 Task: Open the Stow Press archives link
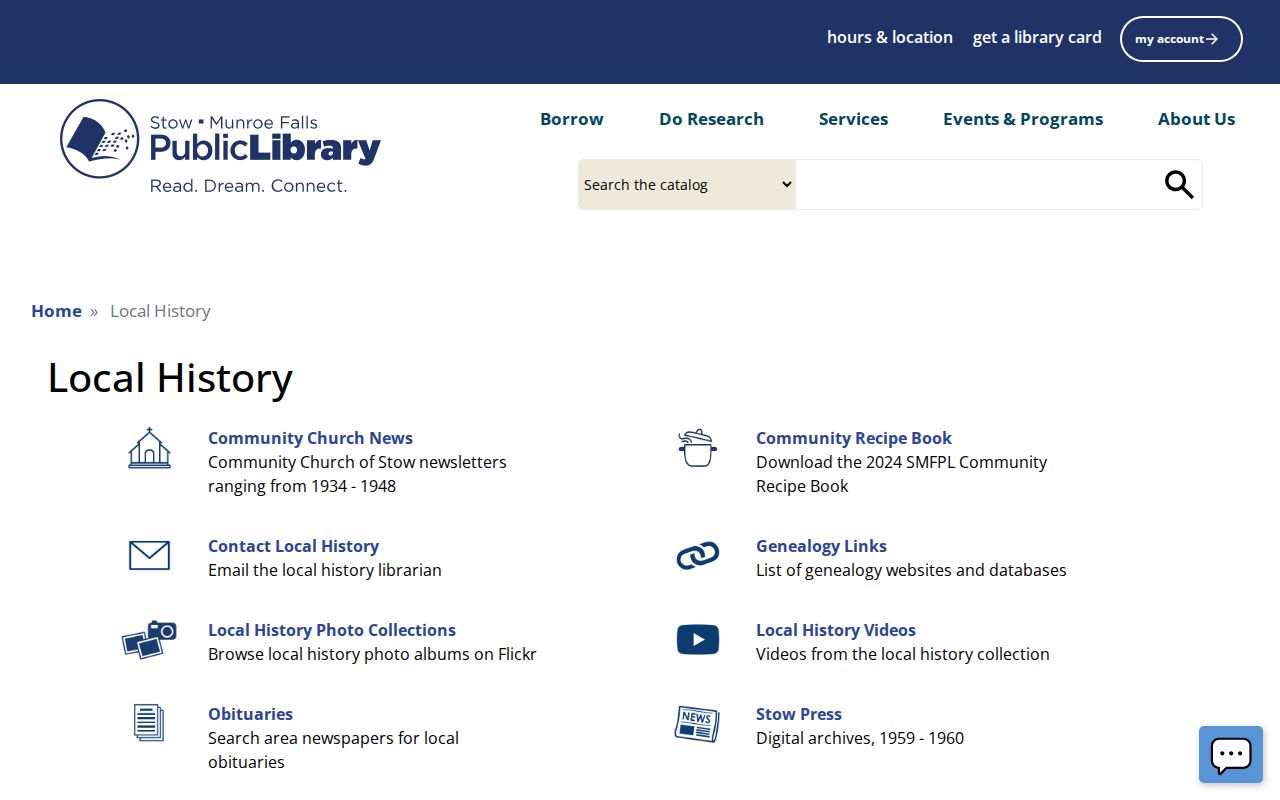tap(799, 714)
